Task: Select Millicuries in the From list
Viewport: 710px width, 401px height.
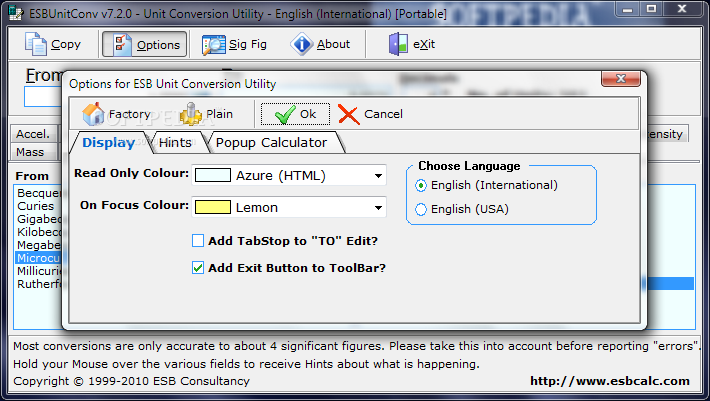Action: point(39,271)
